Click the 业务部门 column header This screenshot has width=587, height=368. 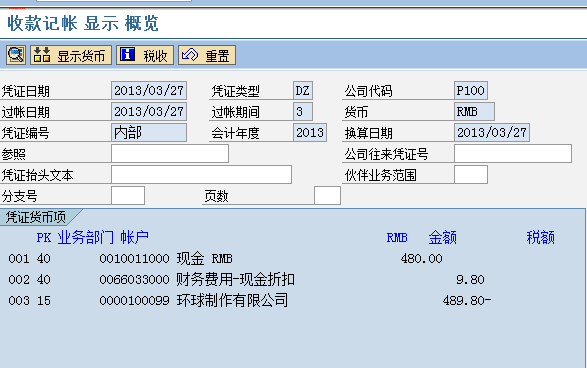coord(86,238)
